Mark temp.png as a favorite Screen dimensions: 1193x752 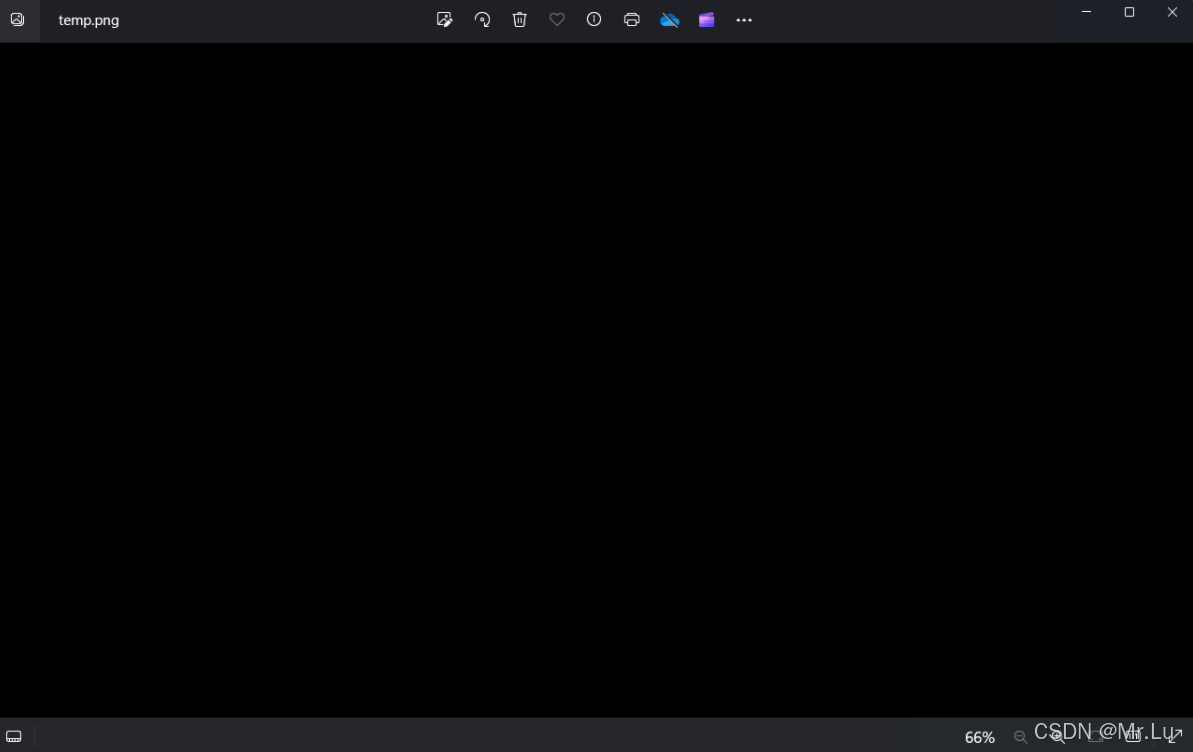[556, 19]
